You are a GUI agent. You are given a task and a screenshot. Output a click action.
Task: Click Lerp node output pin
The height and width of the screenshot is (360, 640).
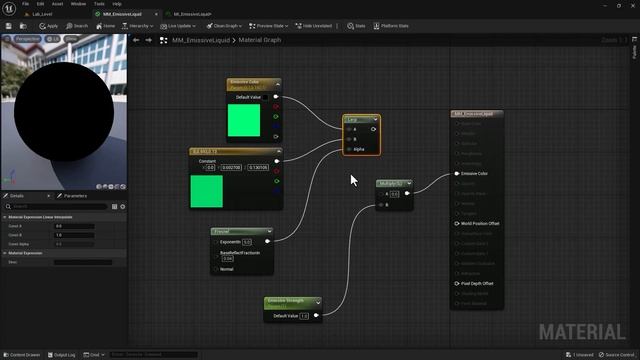tap(373, 129)
